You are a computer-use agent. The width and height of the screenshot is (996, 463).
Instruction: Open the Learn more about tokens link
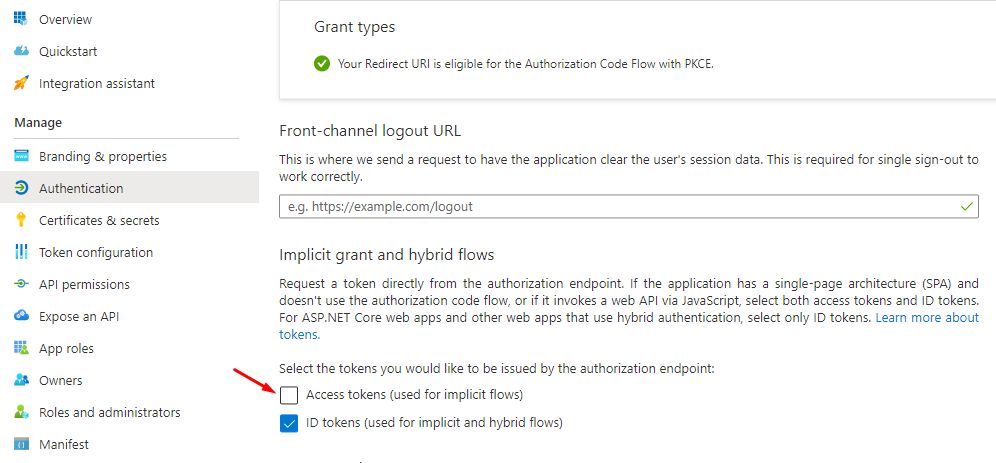tap(927, 317)
